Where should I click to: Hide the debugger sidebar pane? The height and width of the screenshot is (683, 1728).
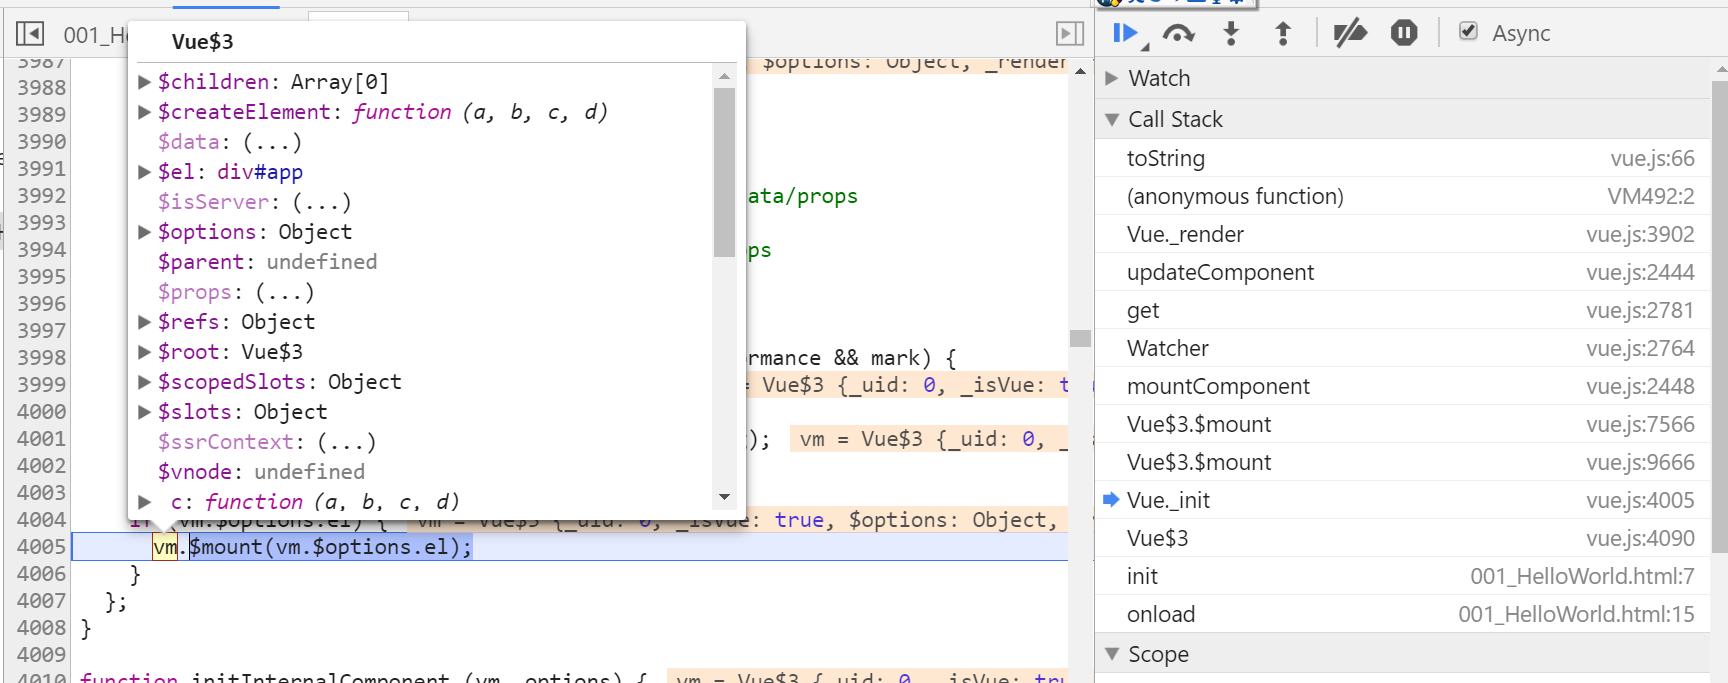point(1070,34)
